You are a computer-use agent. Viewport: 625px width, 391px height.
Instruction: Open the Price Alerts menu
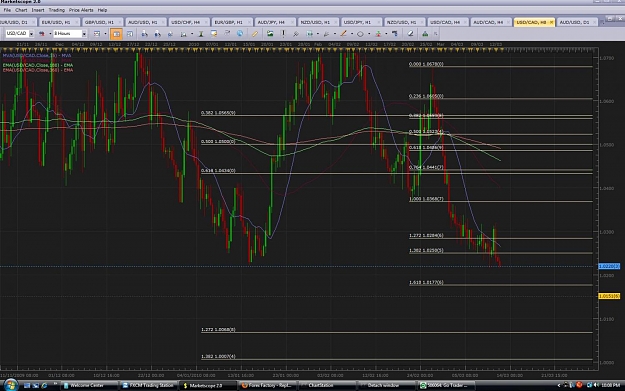81,10
